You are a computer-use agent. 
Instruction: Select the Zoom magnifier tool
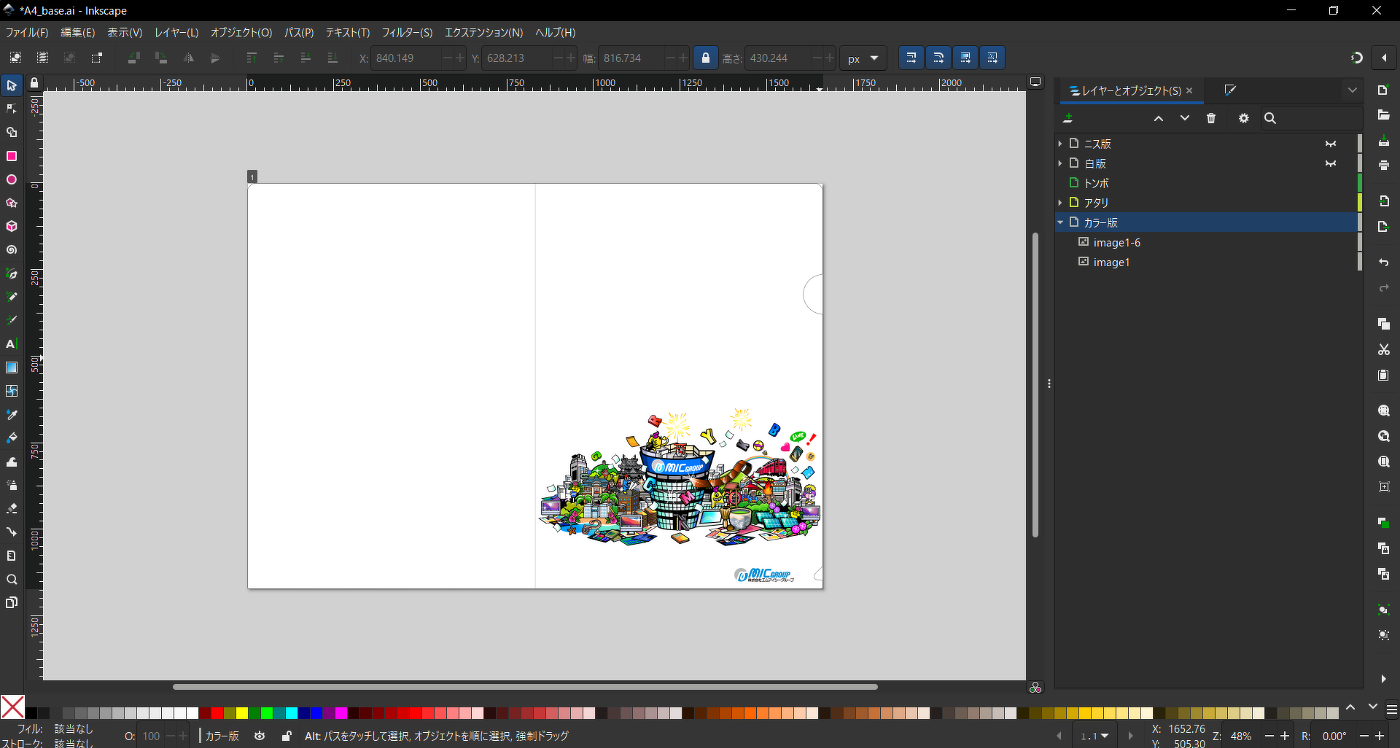12,580
